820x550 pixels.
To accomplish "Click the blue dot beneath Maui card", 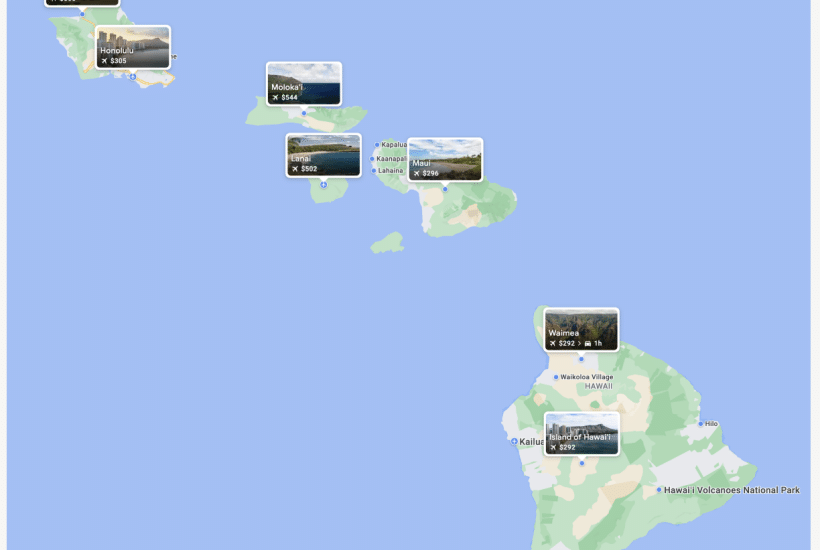I will click(x=445, y=189).
